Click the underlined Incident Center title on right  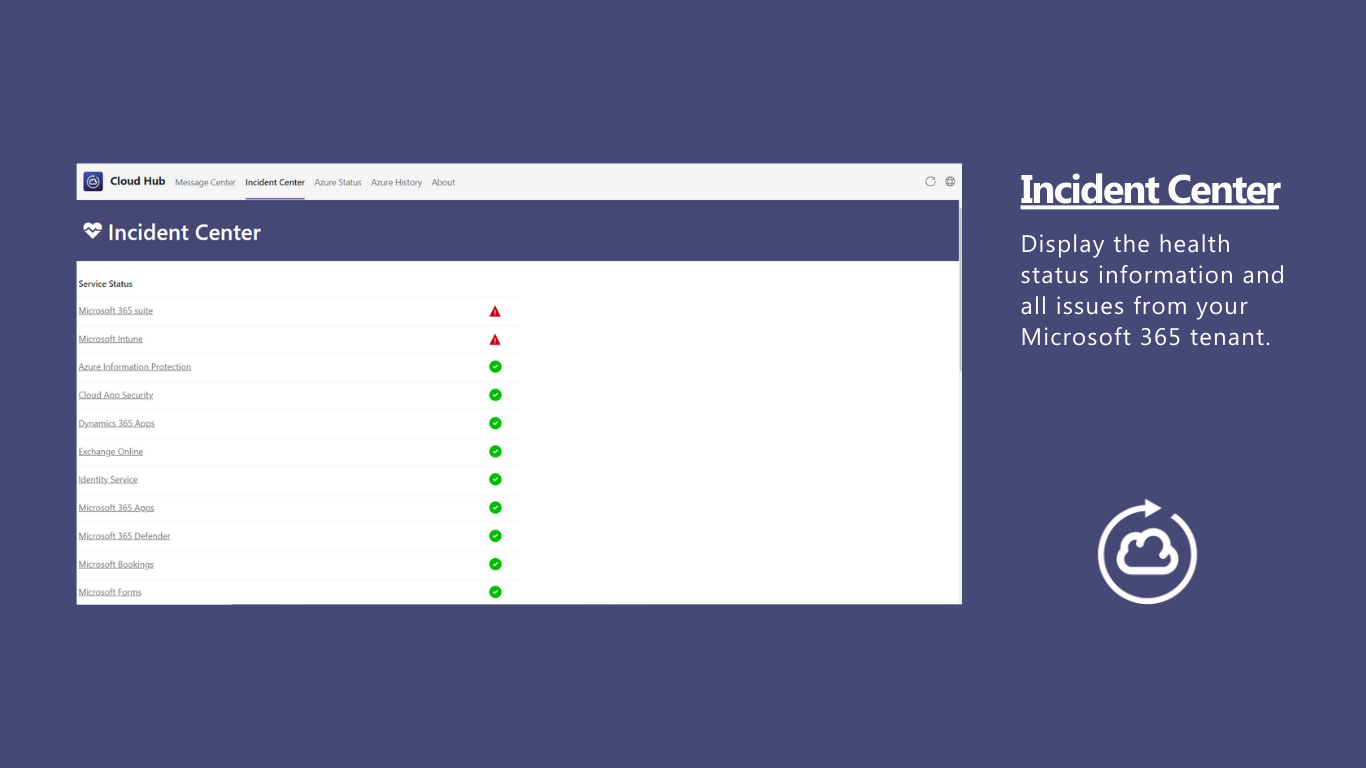pos(1150,189)
